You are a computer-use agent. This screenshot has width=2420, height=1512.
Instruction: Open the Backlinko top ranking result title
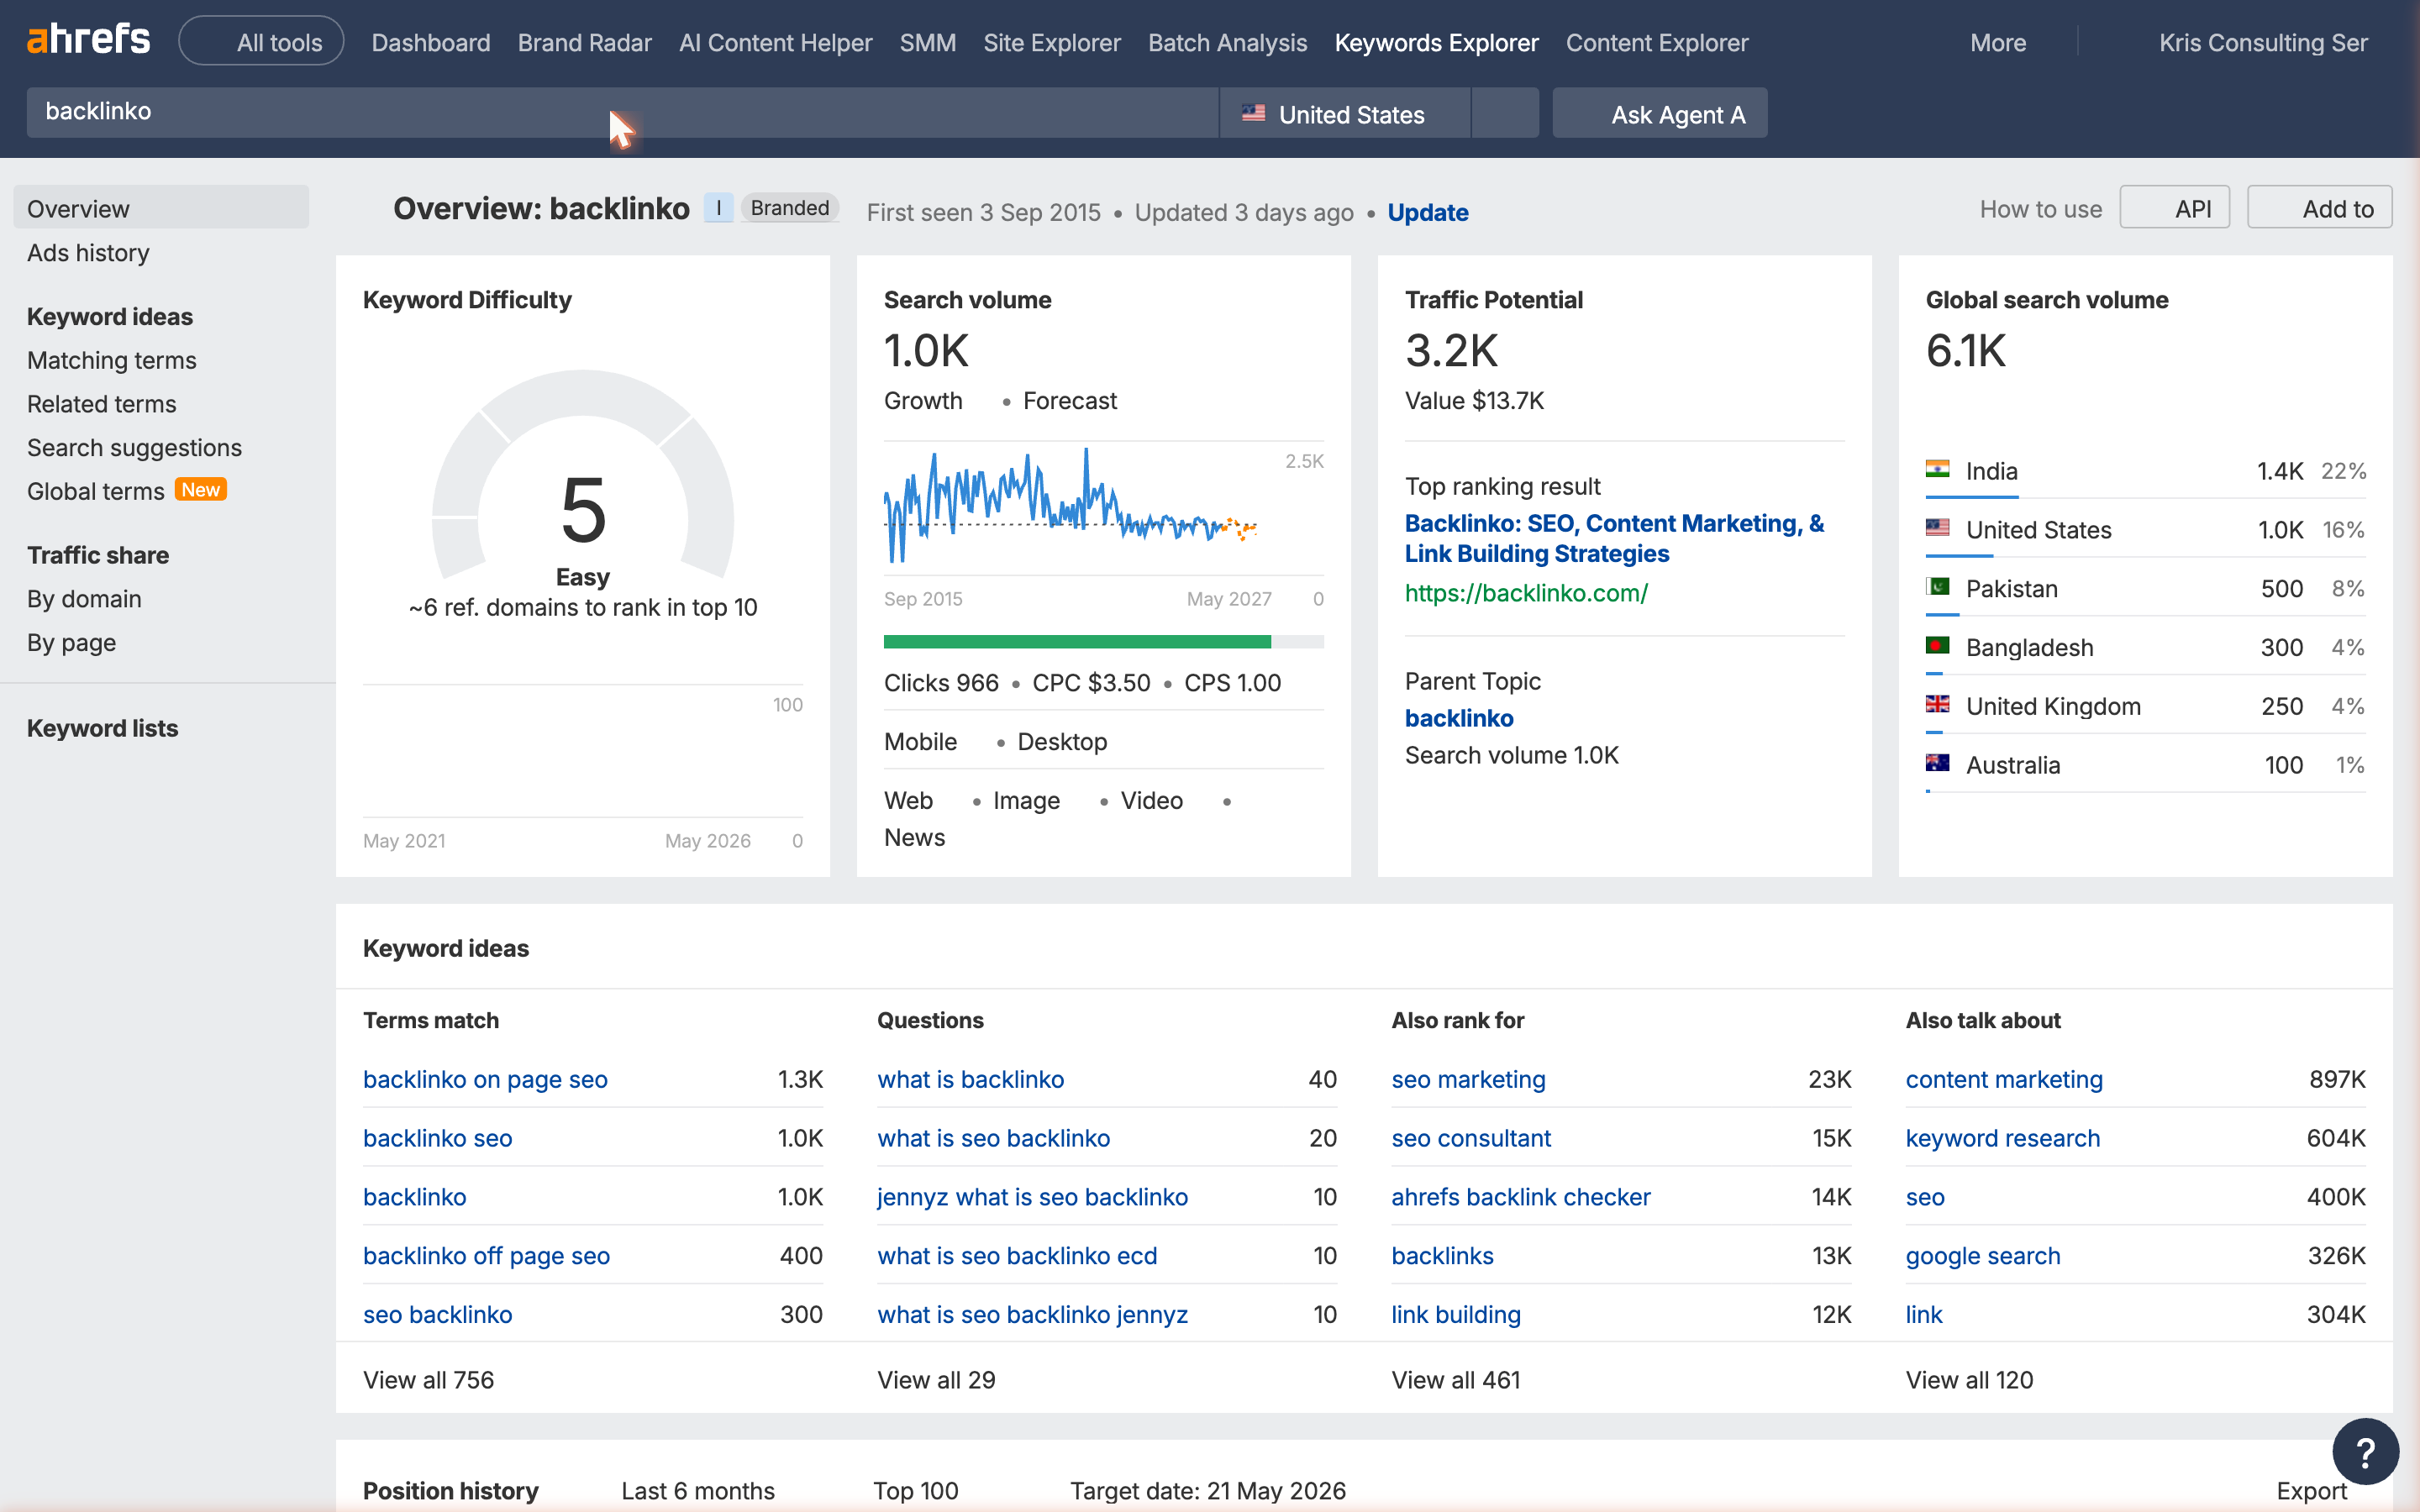(x=1614, y=538)
